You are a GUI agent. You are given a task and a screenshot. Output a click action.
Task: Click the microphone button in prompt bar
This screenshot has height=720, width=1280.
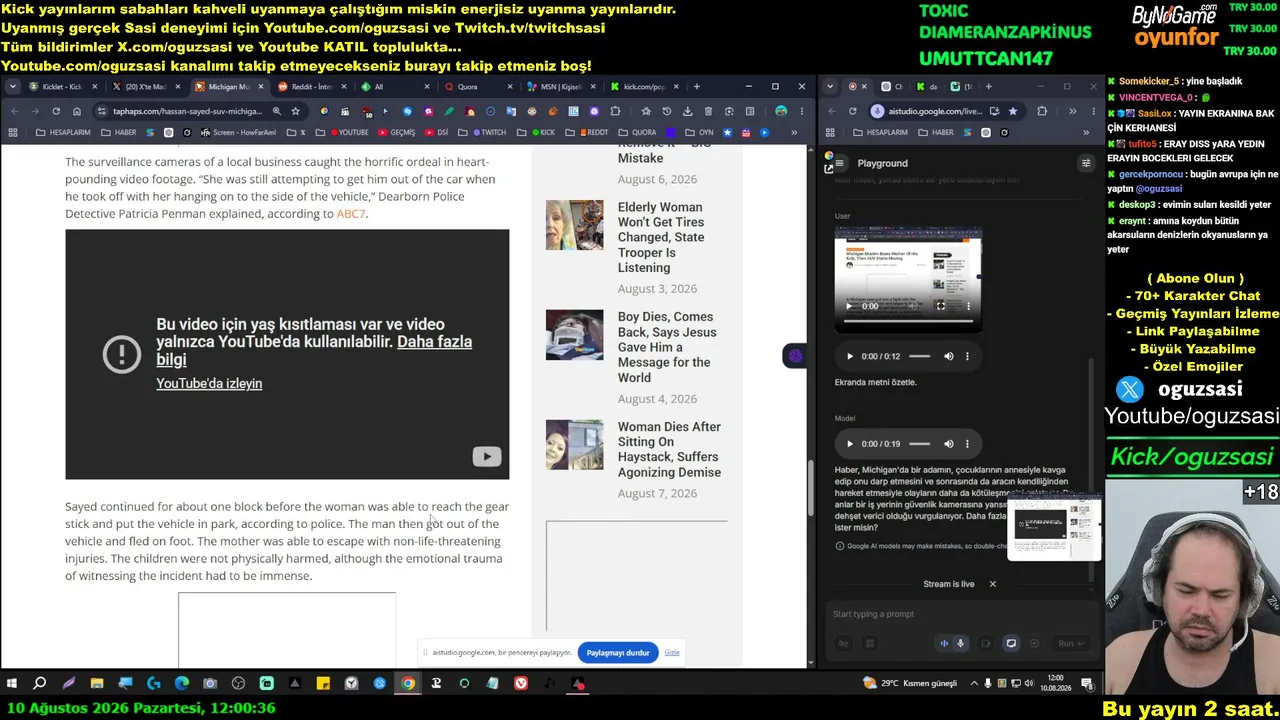(961, 643)
